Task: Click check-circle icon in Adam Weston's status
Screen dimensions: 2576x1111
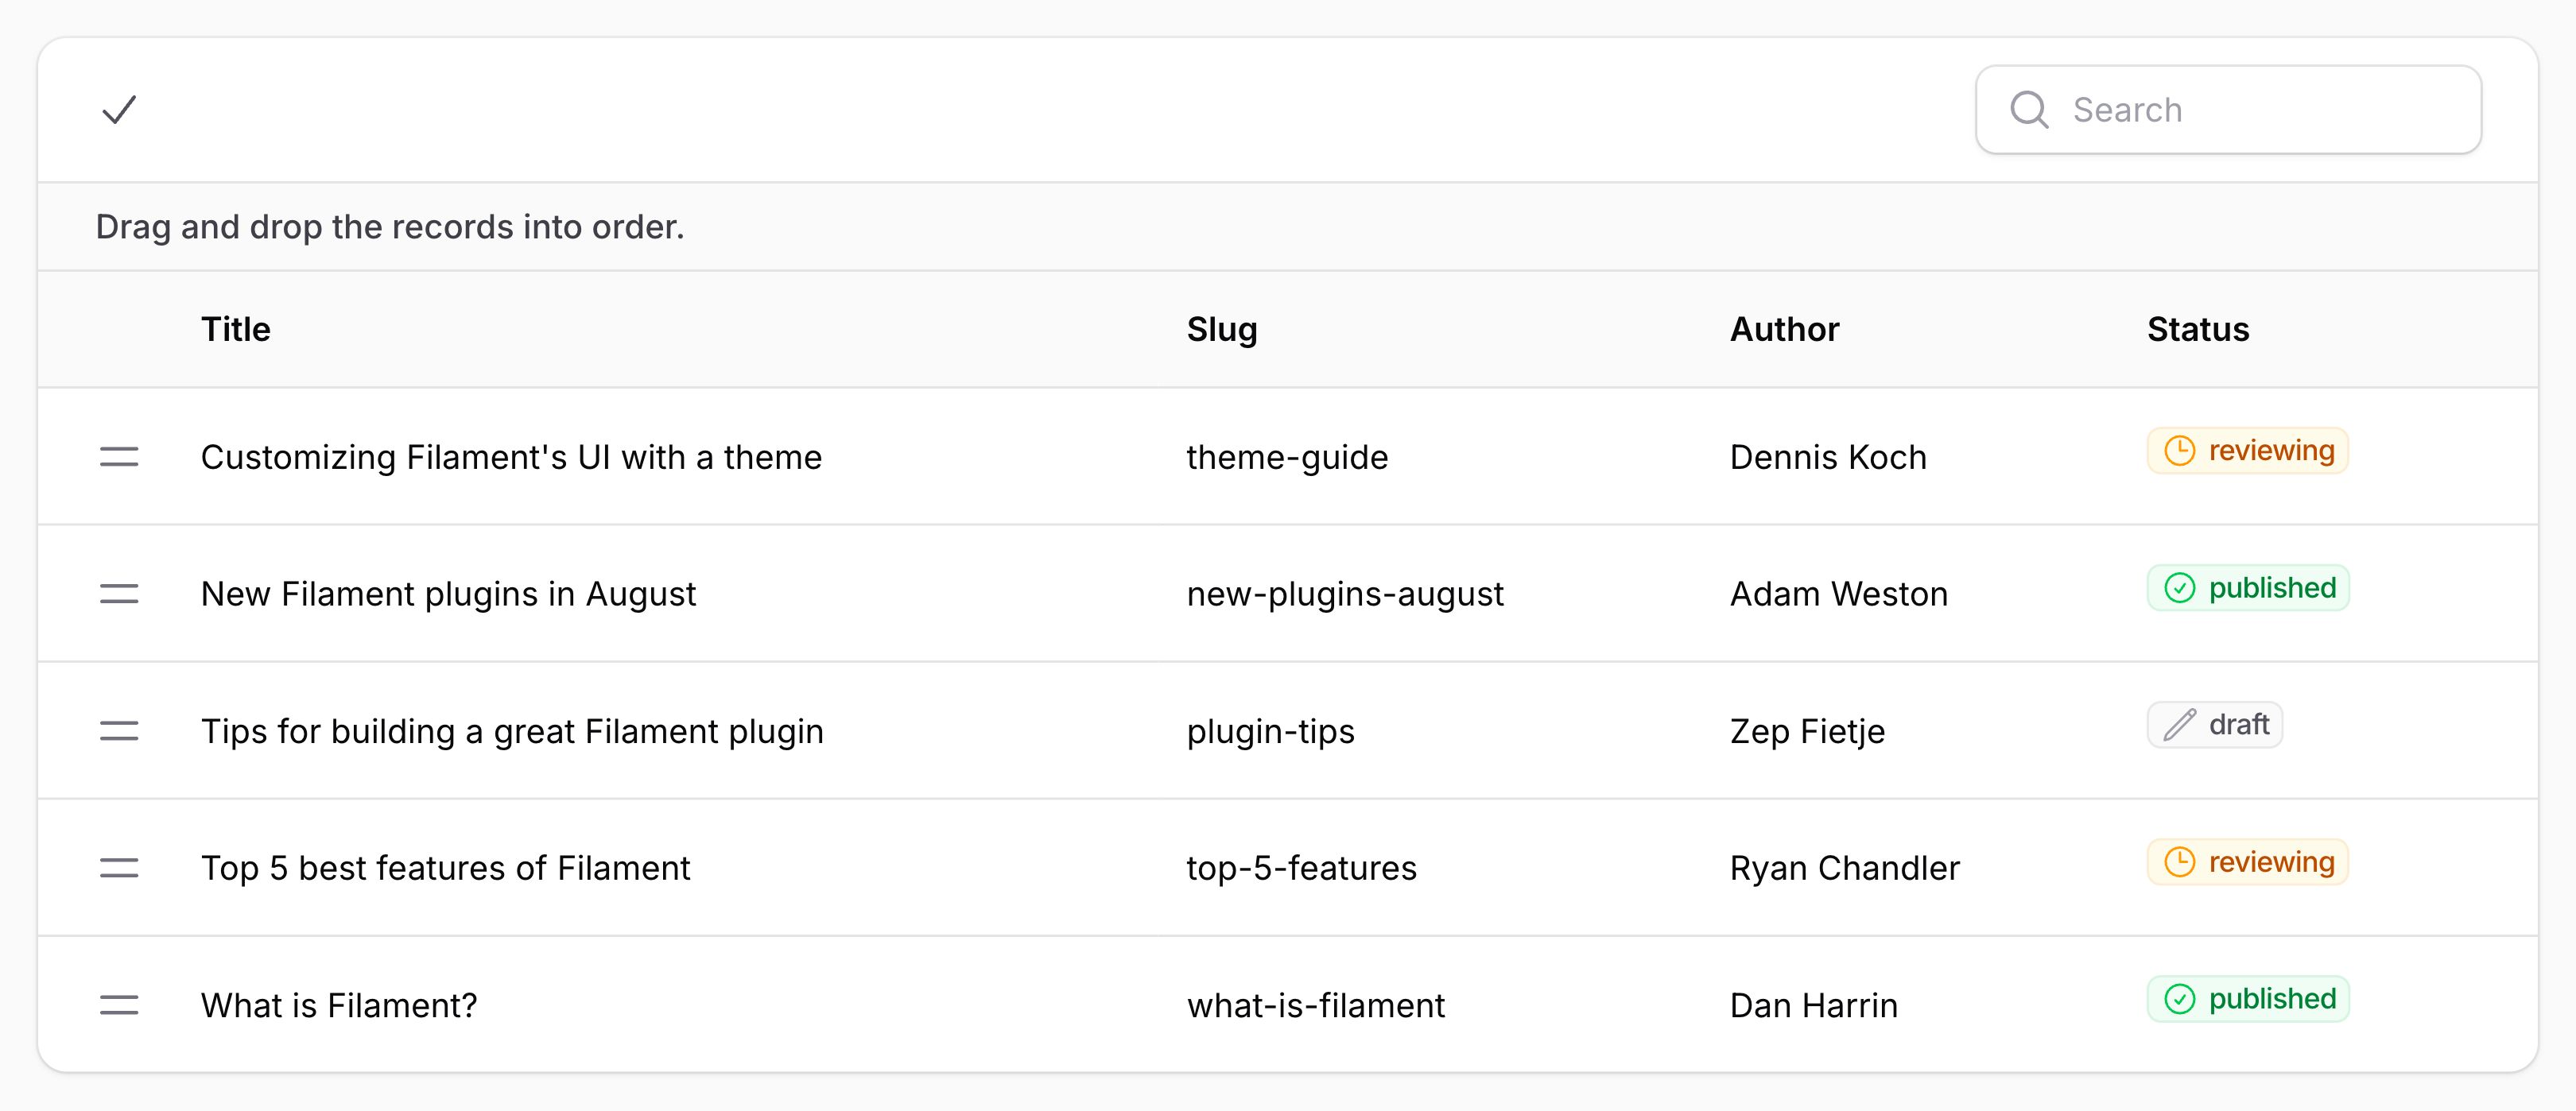Action: click(2179, 588)
